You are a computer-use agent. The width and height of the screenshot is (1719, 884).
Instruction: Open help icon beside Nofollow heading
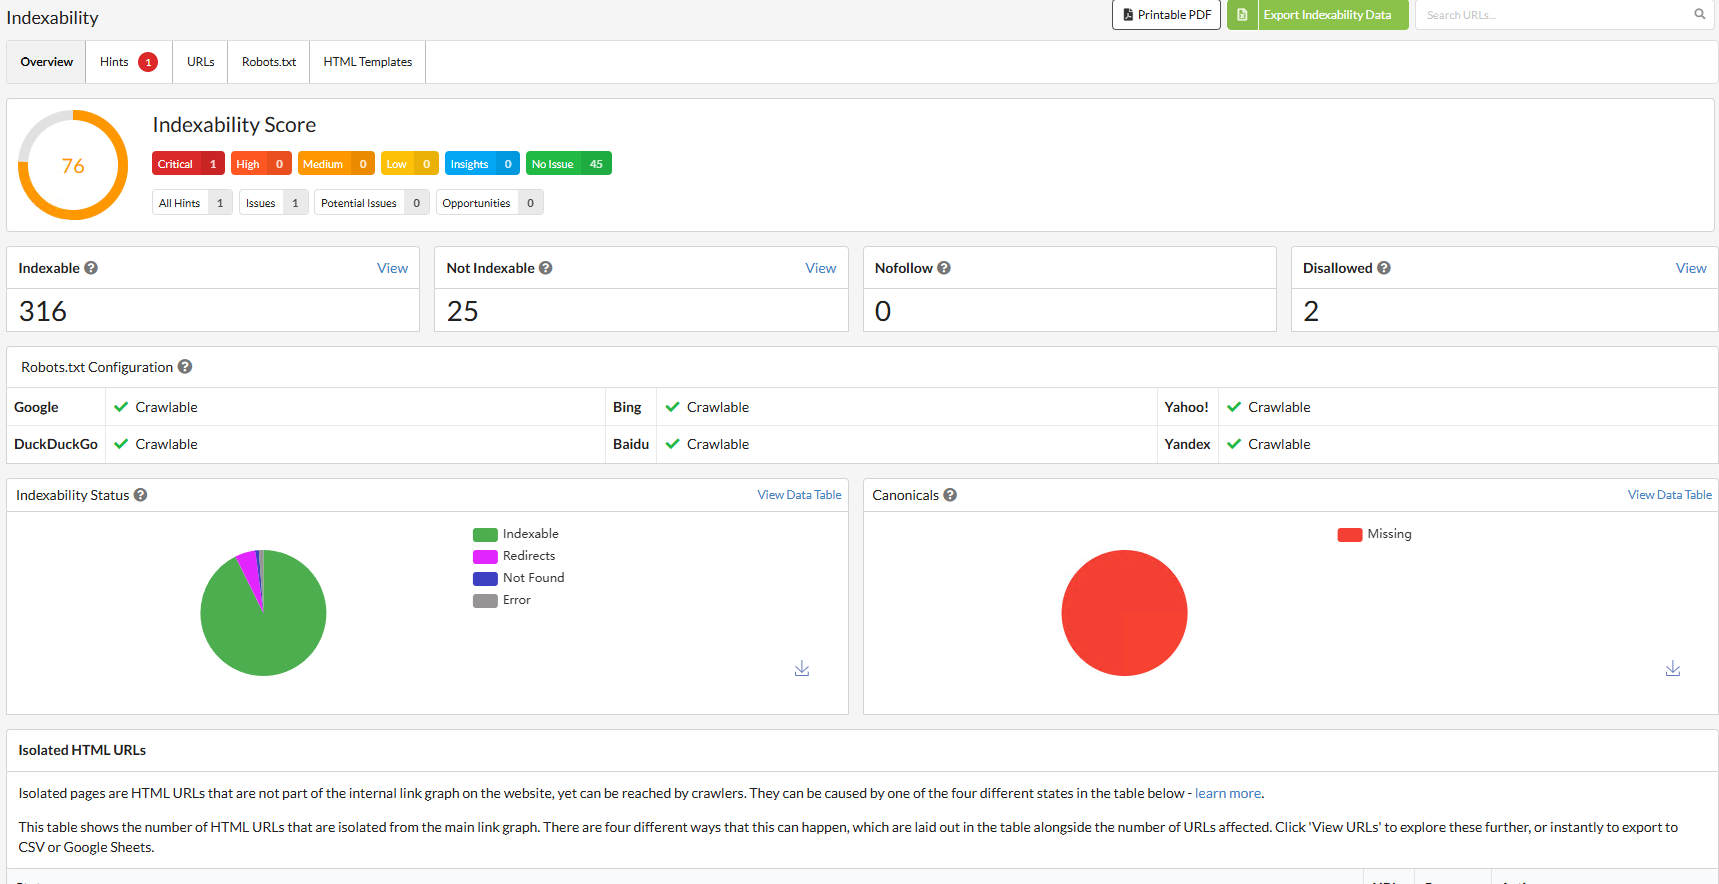(x=944, y=268)
